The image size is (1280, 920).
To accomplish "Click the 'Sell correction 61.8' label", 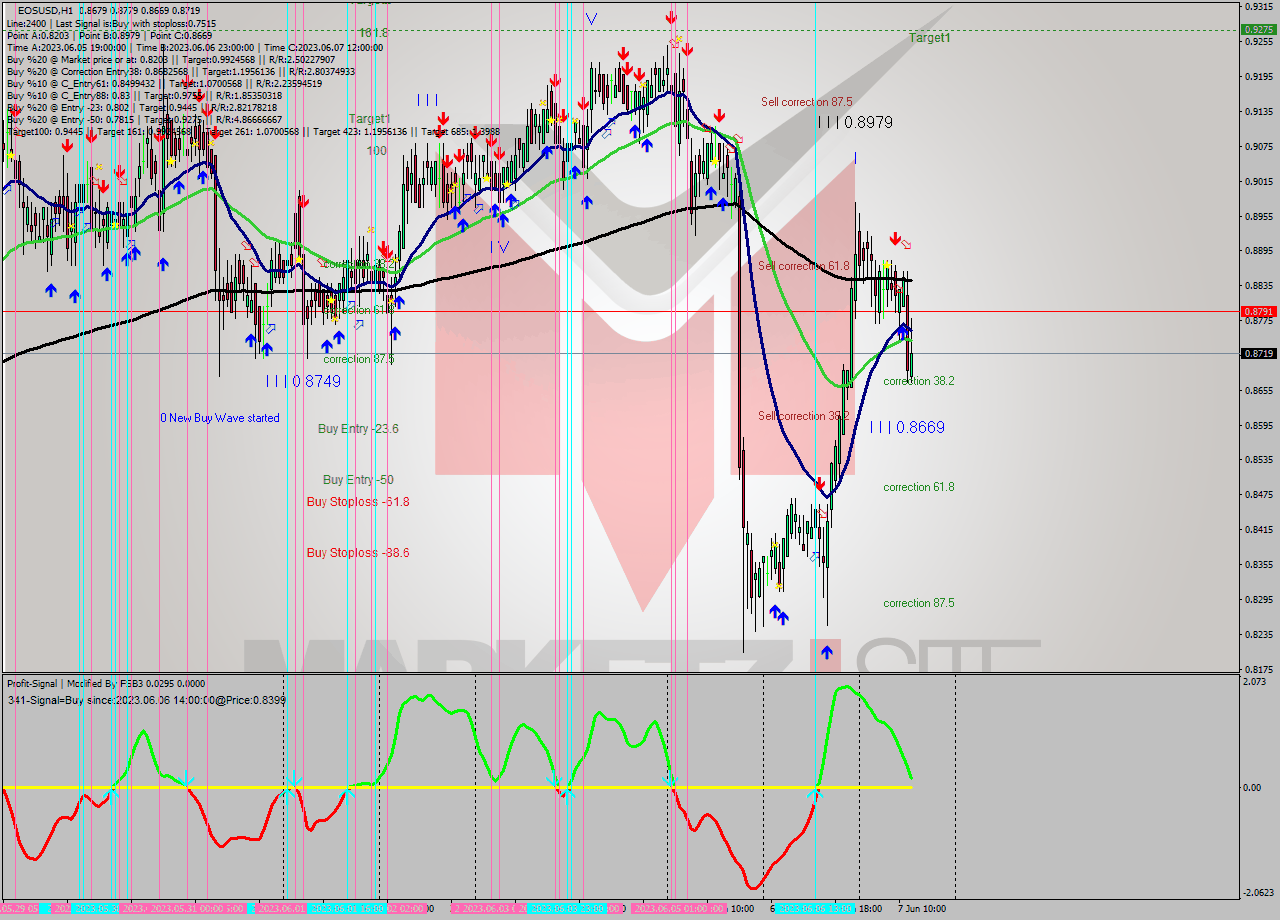I will [803, 266].
